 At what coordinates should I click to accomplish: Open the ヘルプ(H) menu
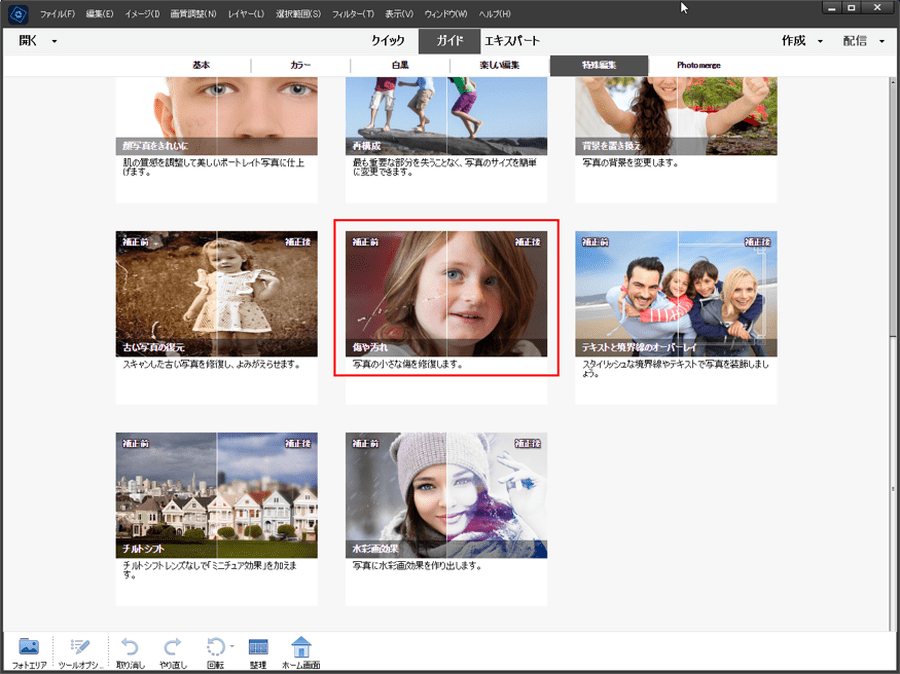(x=495, y=14)
